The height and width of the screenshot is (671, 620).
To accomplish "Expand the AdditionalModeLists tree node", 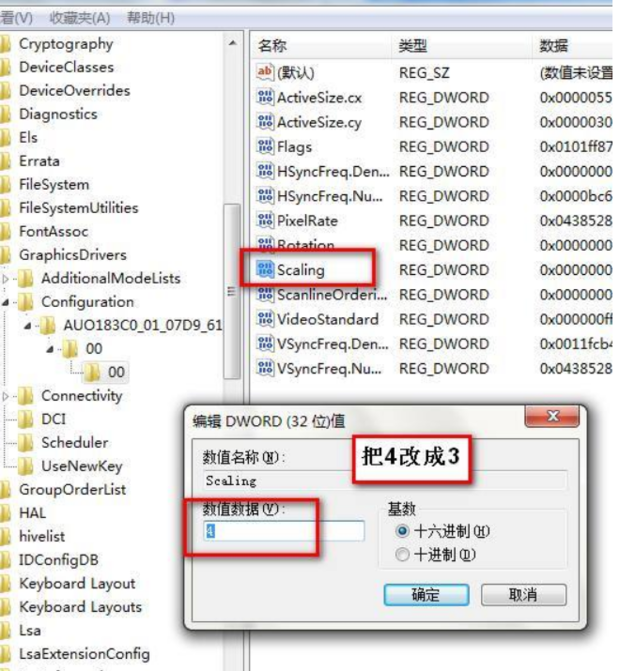I will (5, 279).
